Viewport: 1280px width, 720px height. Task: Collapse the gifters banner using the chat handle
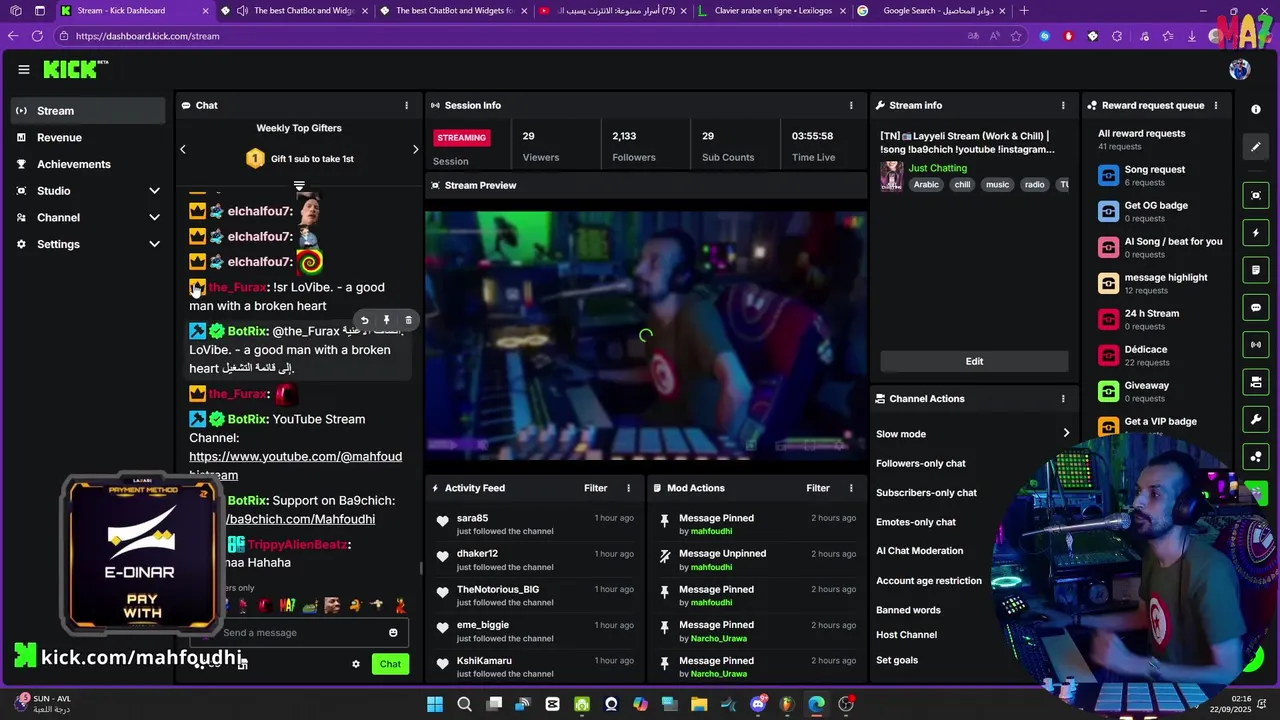pyautogui.click(x=299, y=186)
